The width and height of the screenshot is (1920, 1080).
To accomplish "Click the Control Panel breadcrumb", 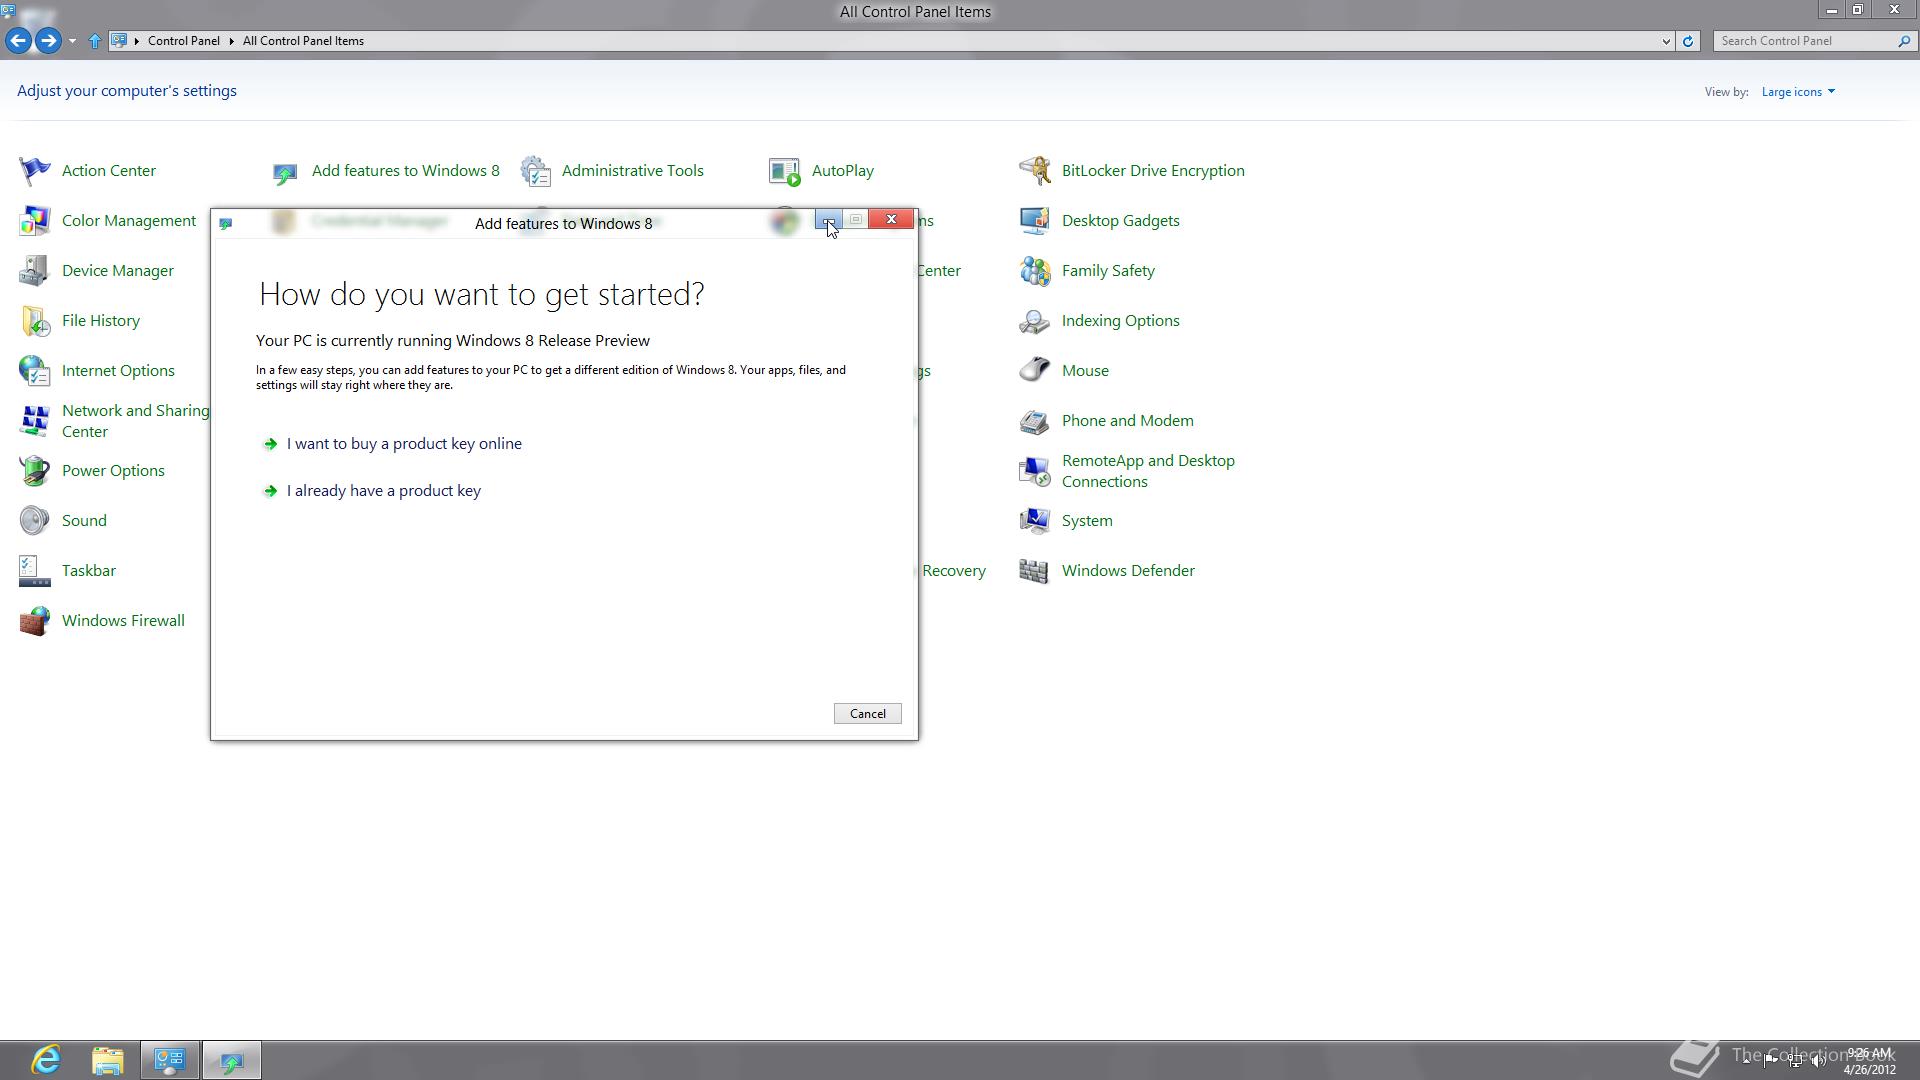I will (x=184, y=41).
